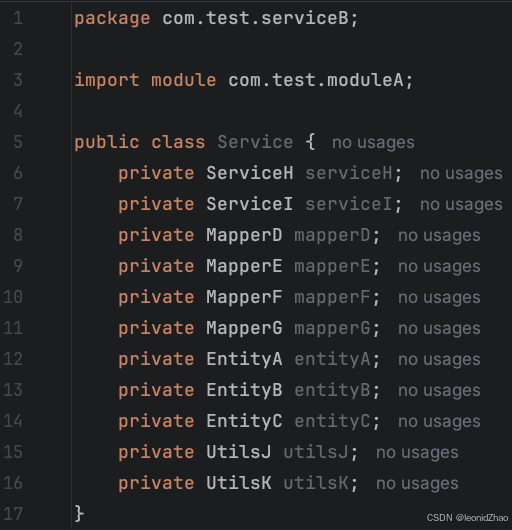
Task: Click the EntityA type name
Action: pyautogui.click(x=244, y=359)
